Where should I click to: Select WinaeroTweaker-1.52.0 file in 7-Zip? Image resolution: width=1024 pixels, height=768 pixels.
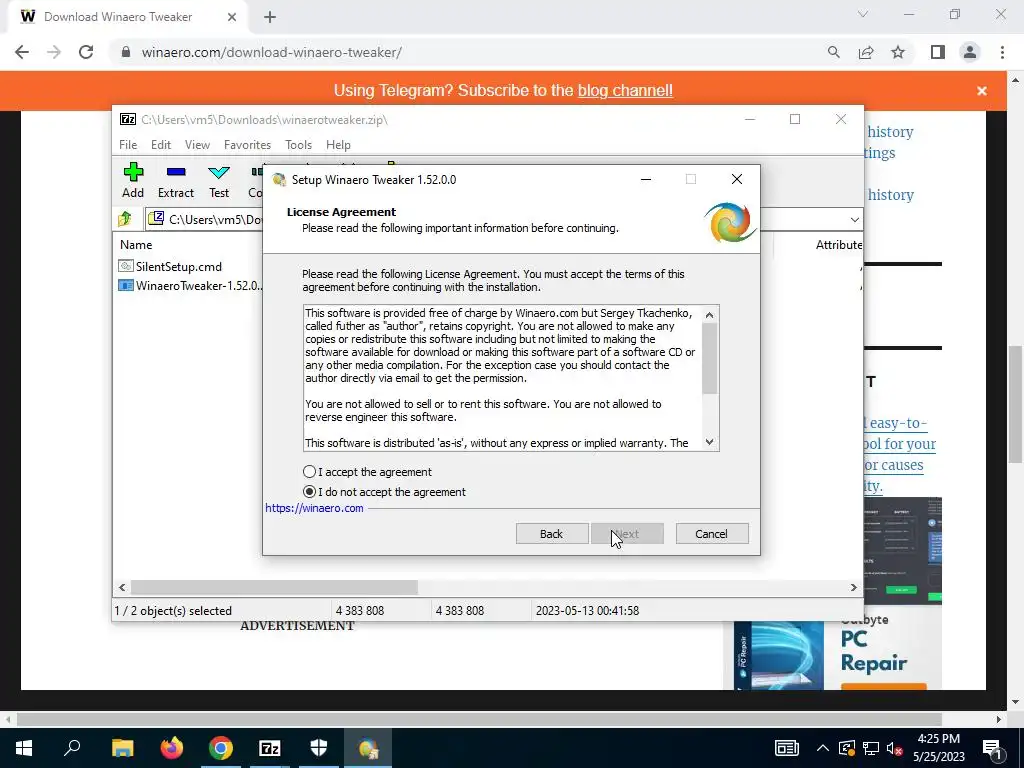click(x=190, y=285)
